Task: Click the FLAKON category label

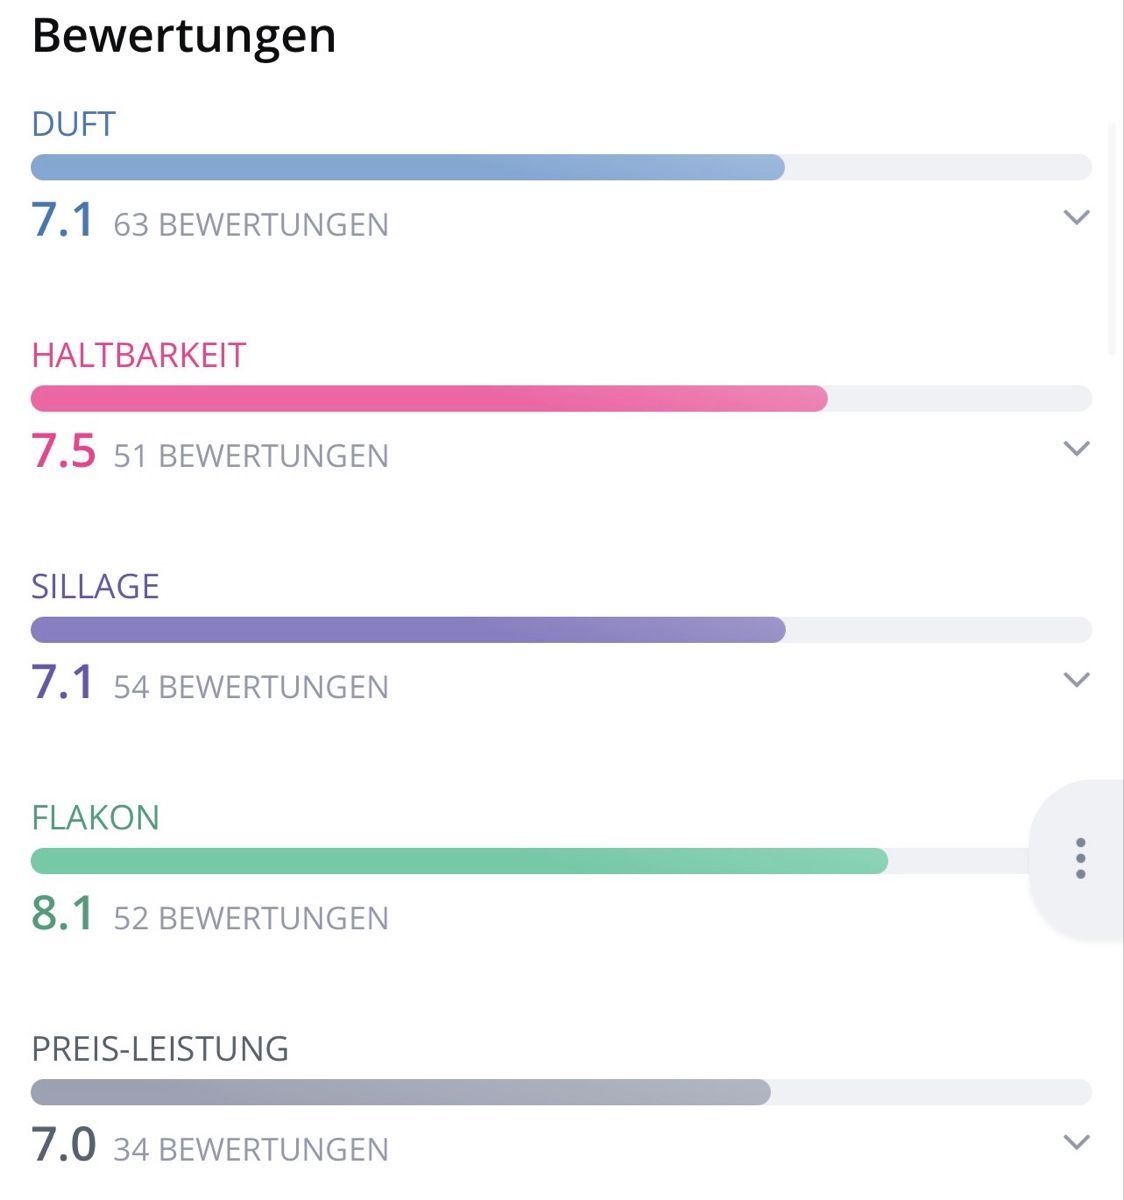Action: (x=96, y=818)
